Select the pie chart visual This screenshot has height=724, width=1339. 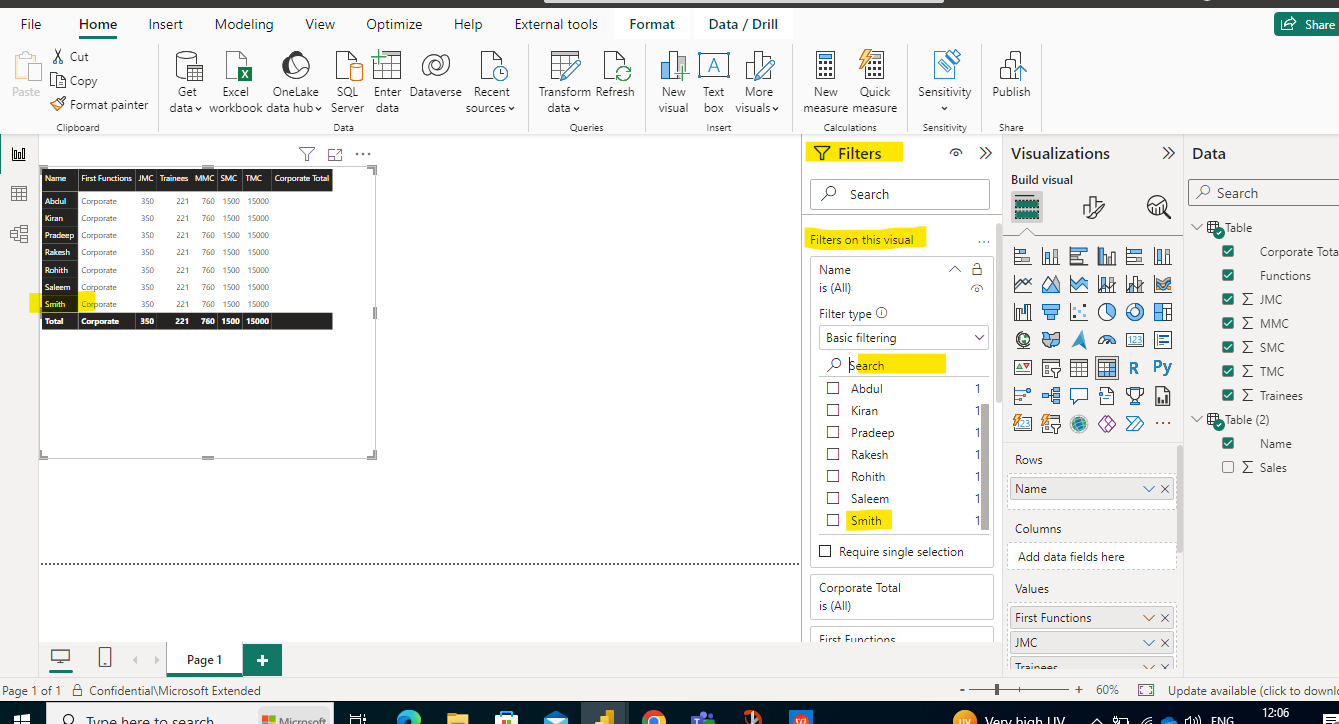1106,312
